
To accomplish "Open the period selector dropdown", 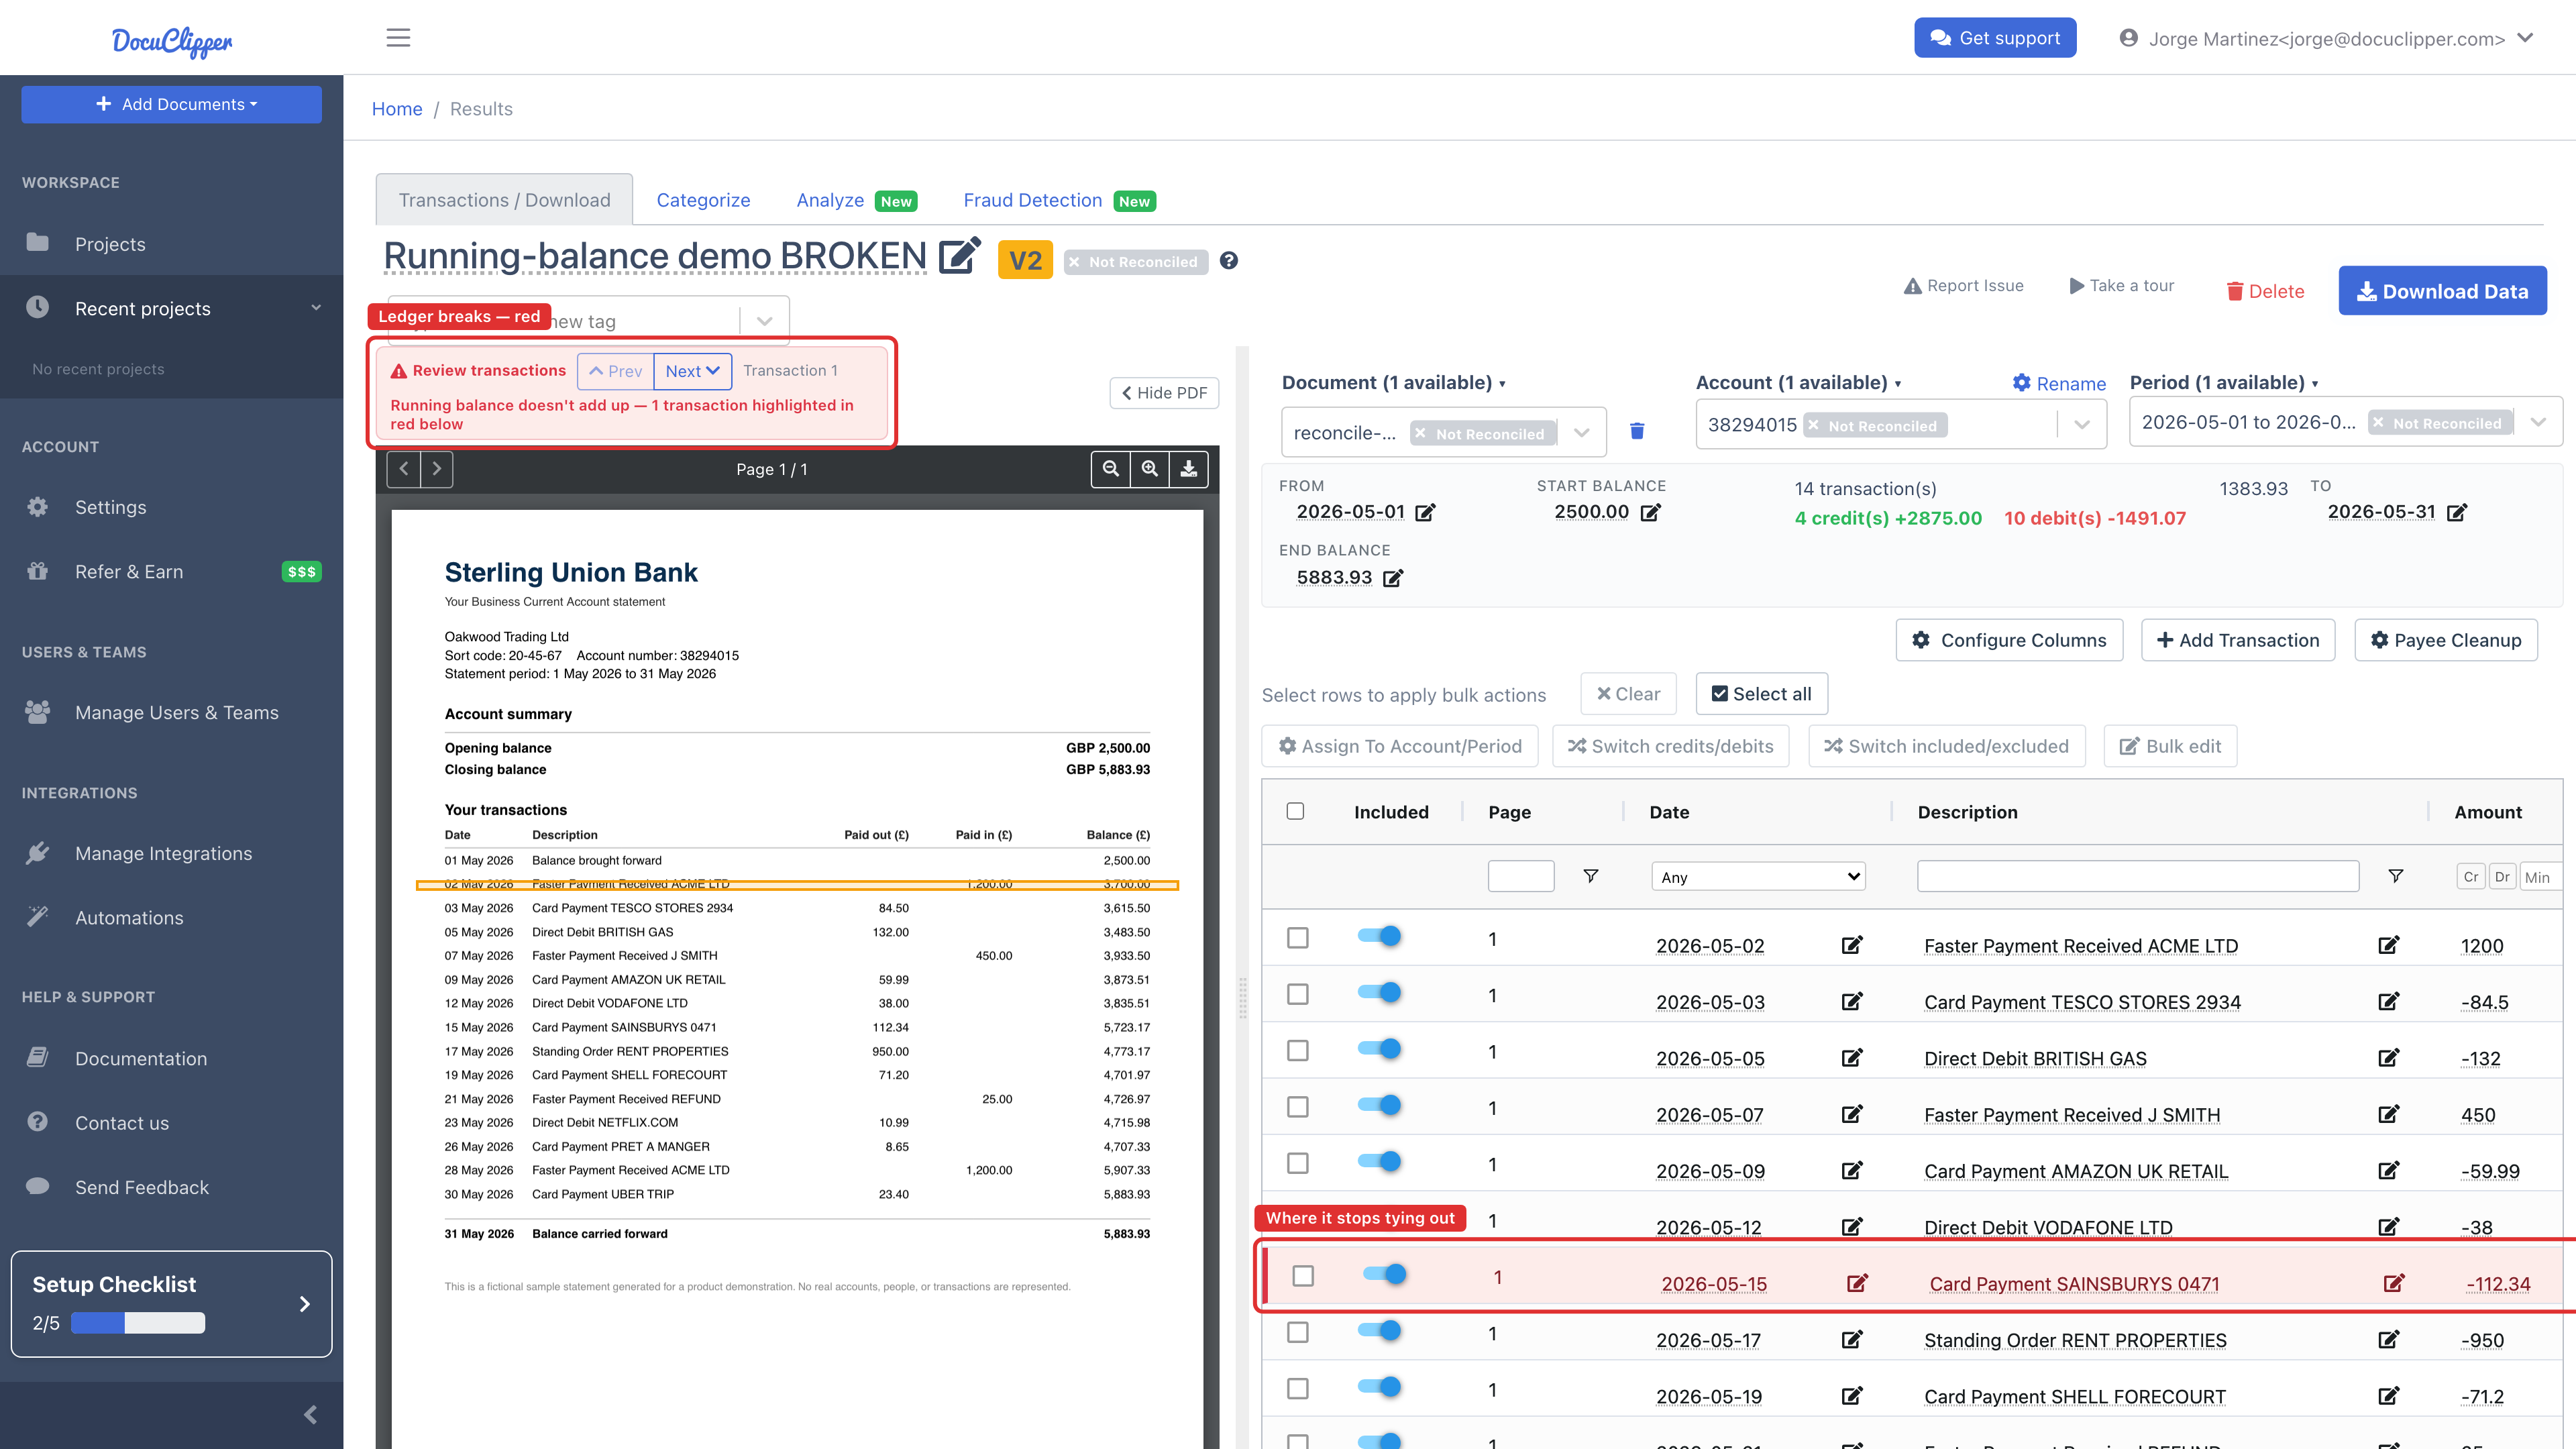I will tap(2538, 422).
